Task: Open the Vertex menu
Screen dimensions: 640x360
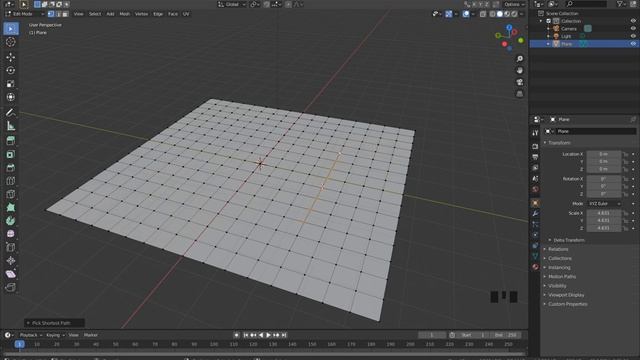Action: pos(141,14)
